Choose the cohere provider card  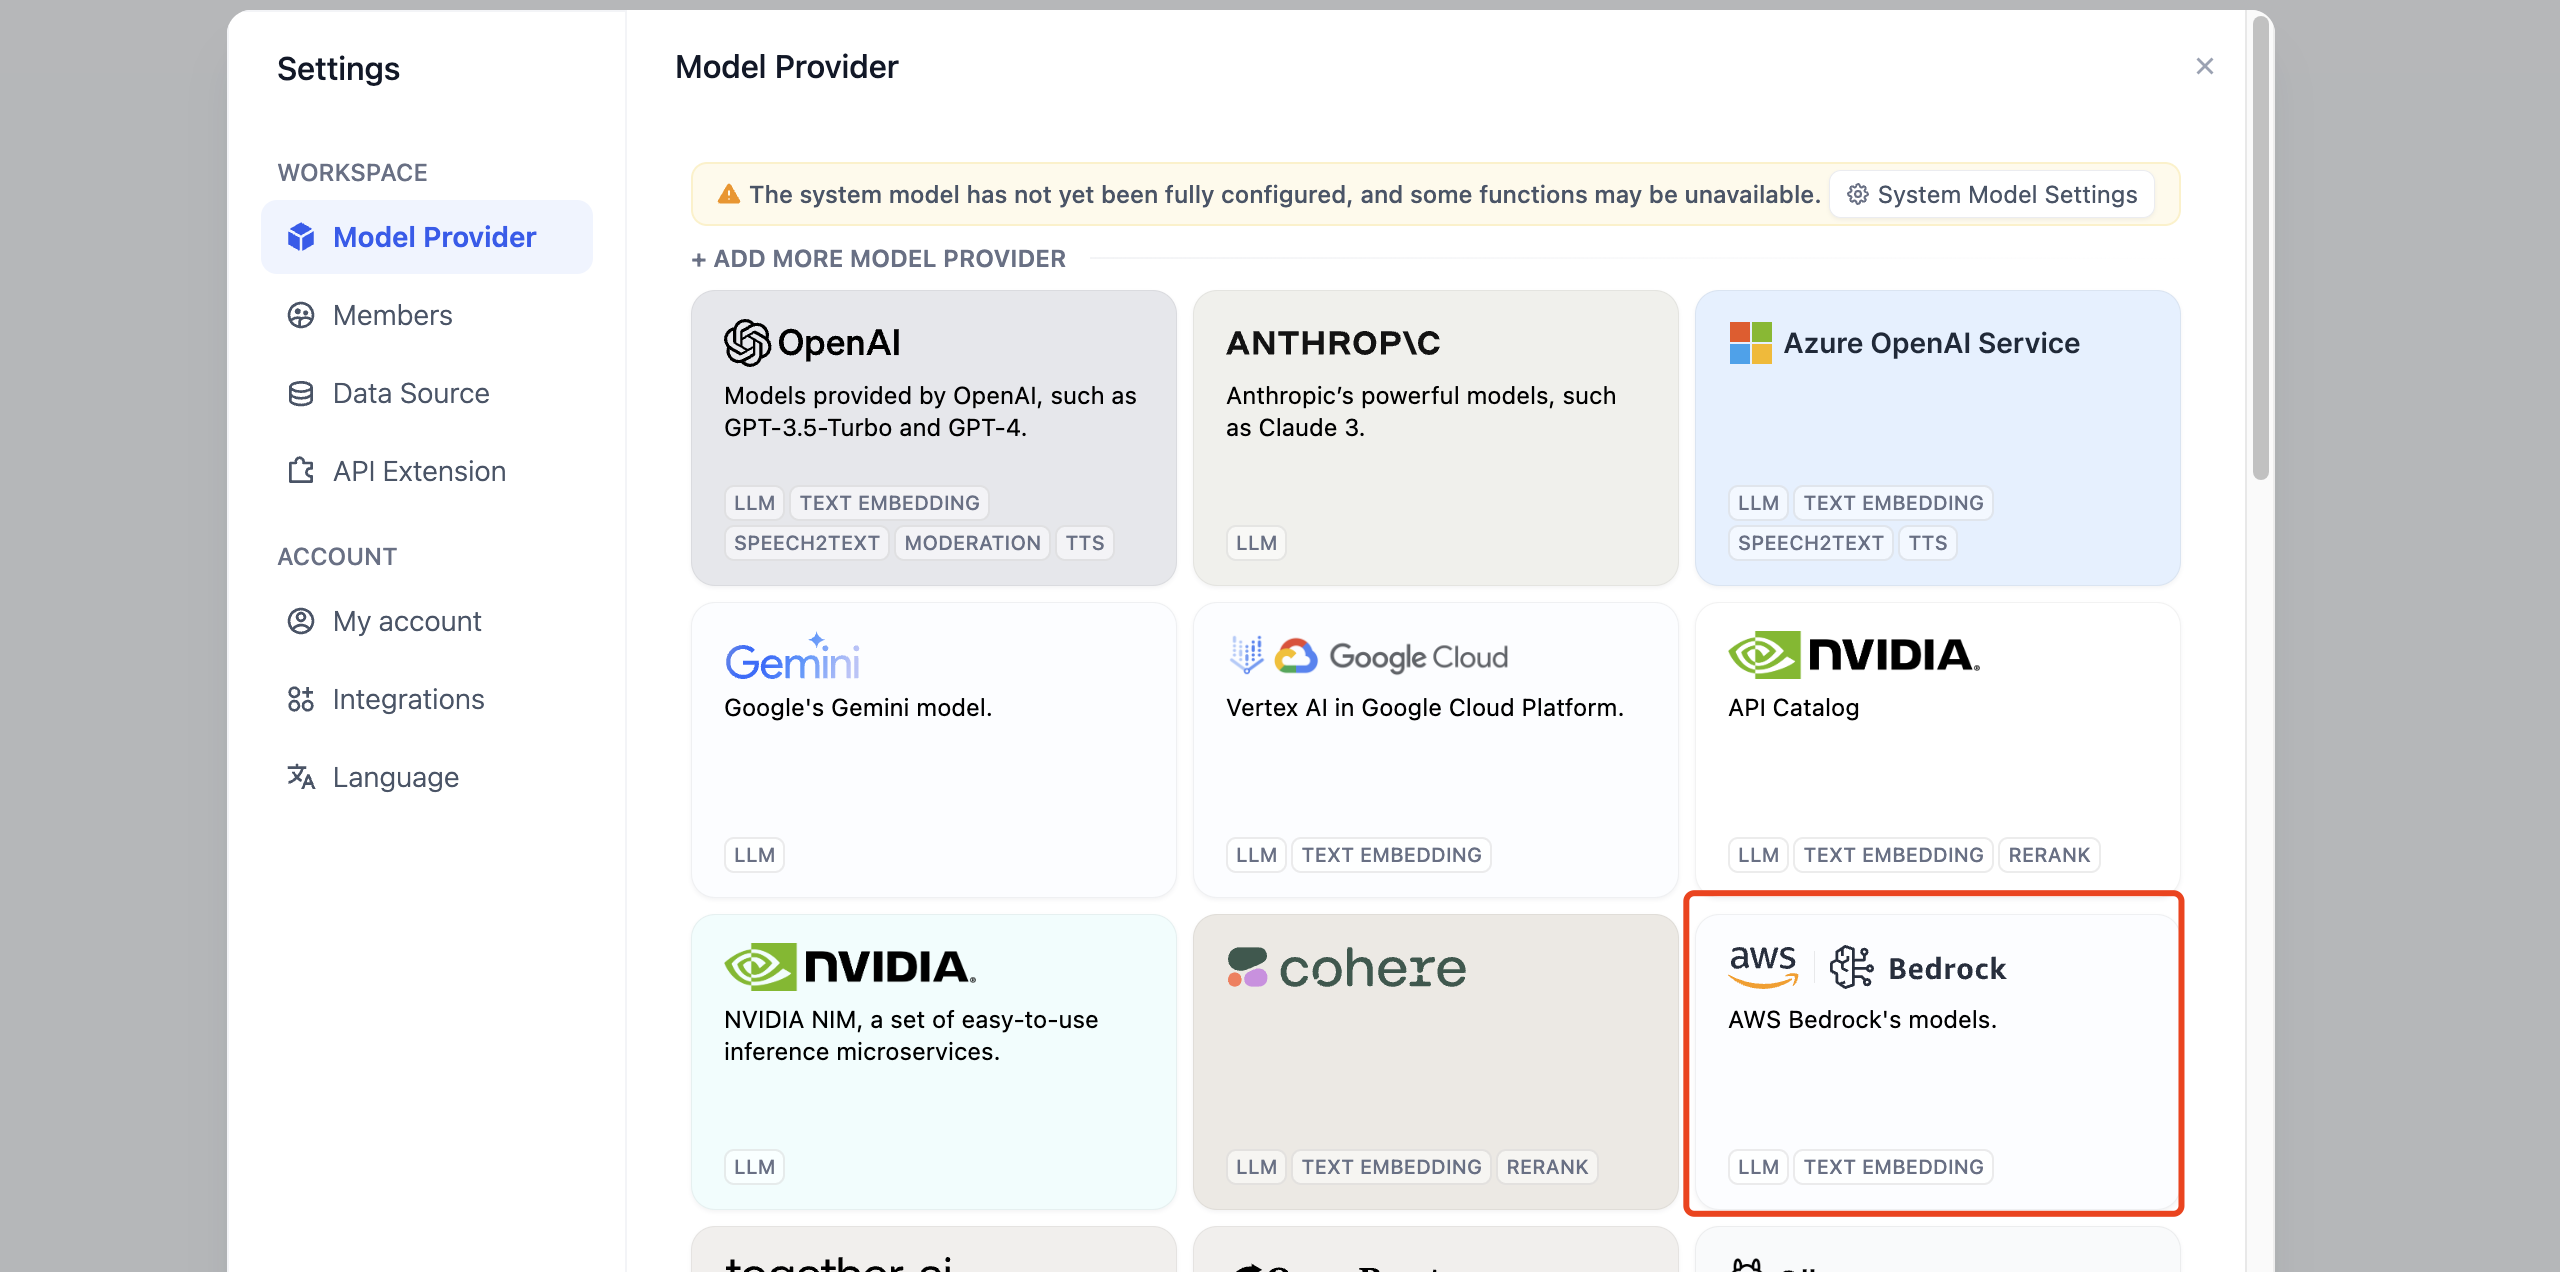click(1435, 1062)
